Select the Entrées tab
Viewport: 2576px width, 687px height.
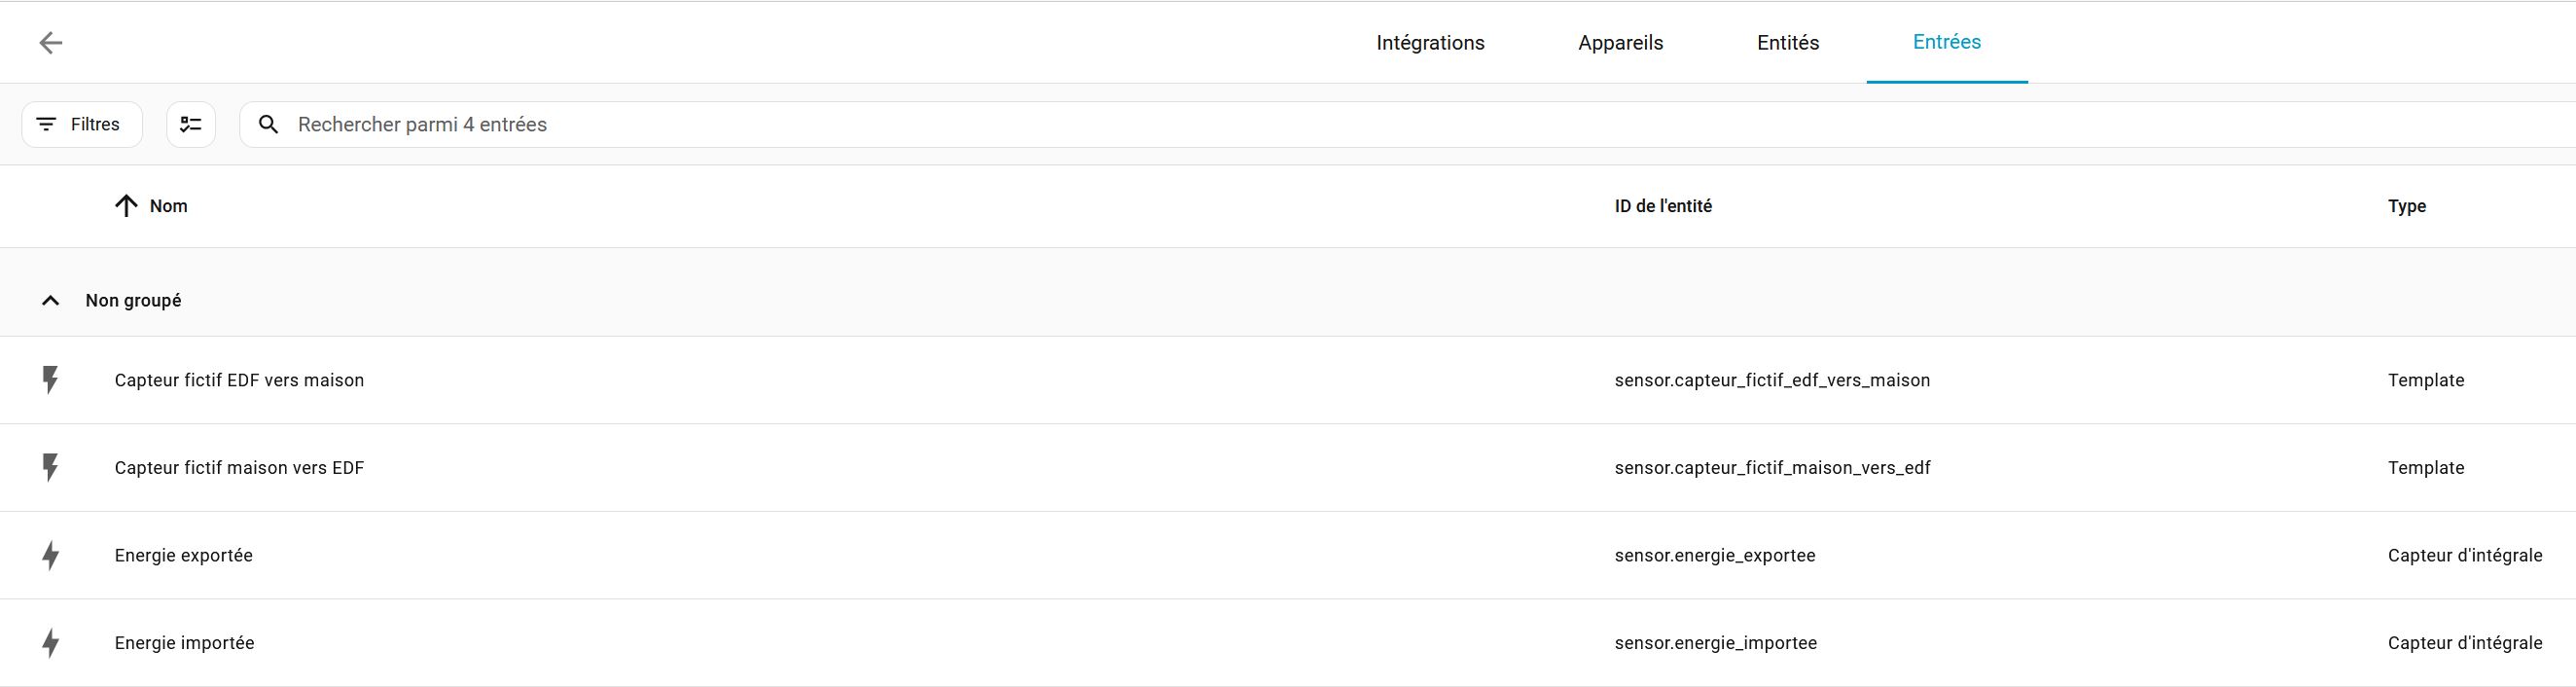(x=1946, y=42)
